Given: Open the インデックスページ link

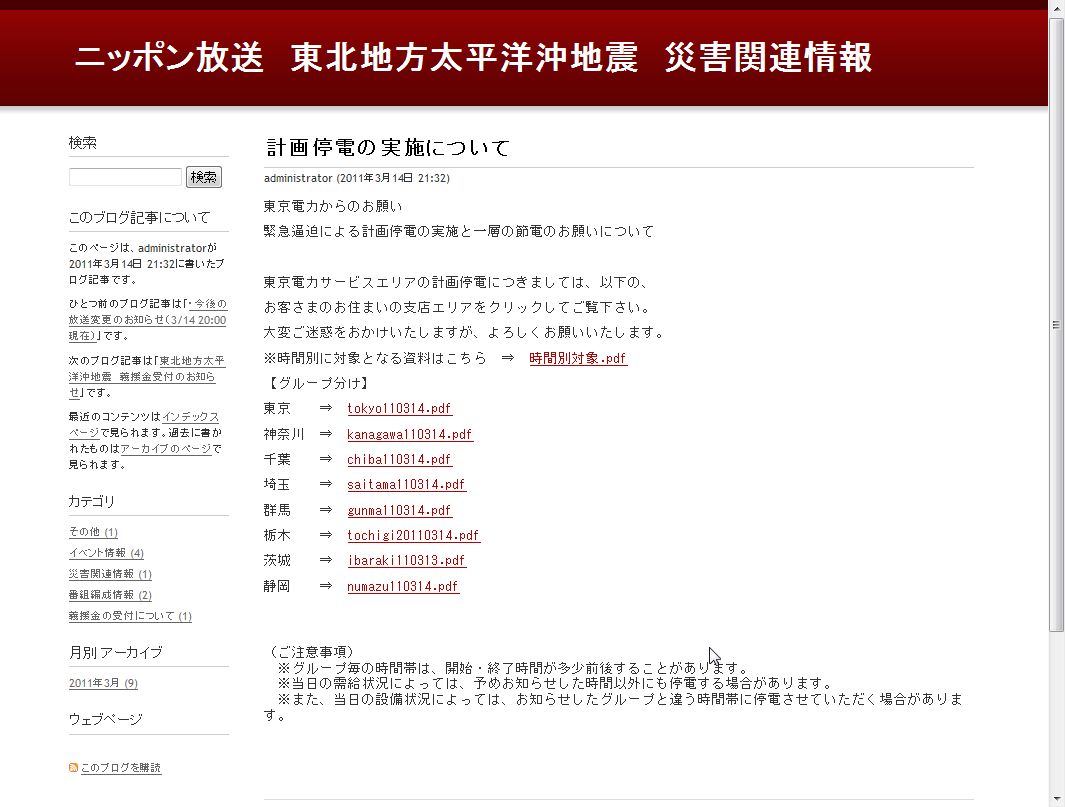Looking at the screenshot, I should (x=144, y=425).
